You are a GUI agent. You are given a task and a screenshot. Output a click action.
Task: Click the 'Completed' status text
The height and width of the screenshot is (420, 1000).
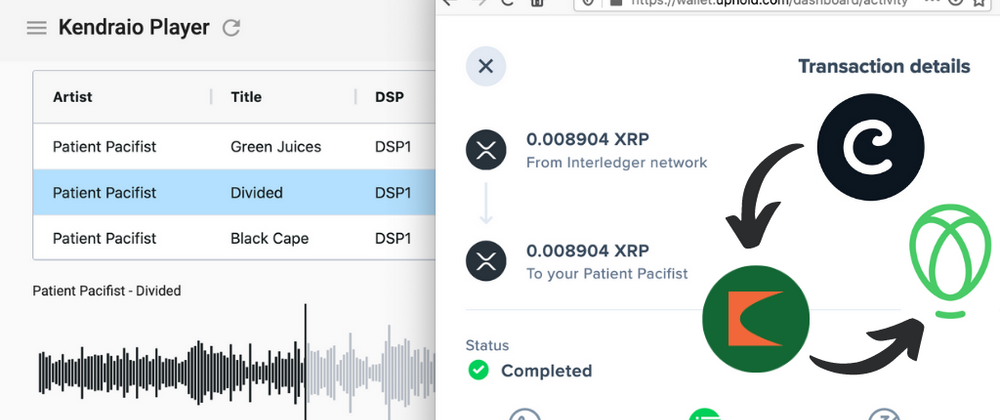(547, 370)
